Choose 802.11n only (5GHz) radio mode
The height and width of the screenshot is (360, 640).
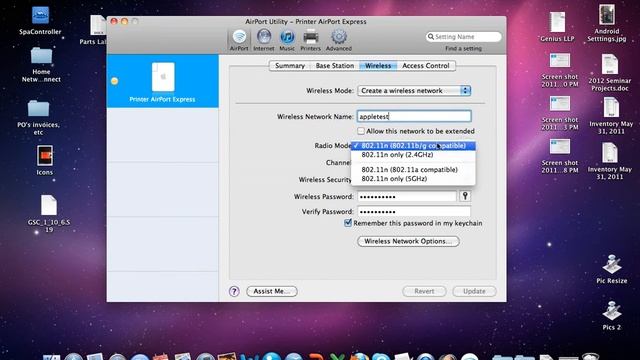(413, 178)
